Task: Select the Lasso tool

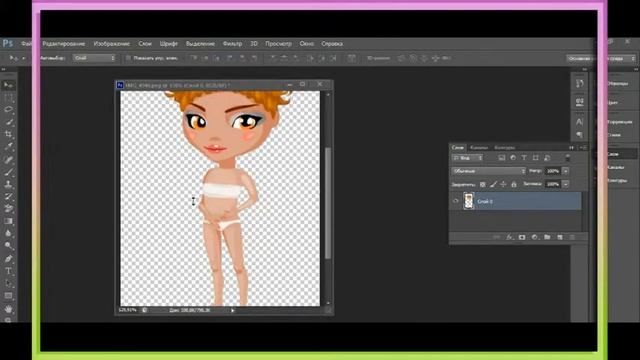Action: 8,110
